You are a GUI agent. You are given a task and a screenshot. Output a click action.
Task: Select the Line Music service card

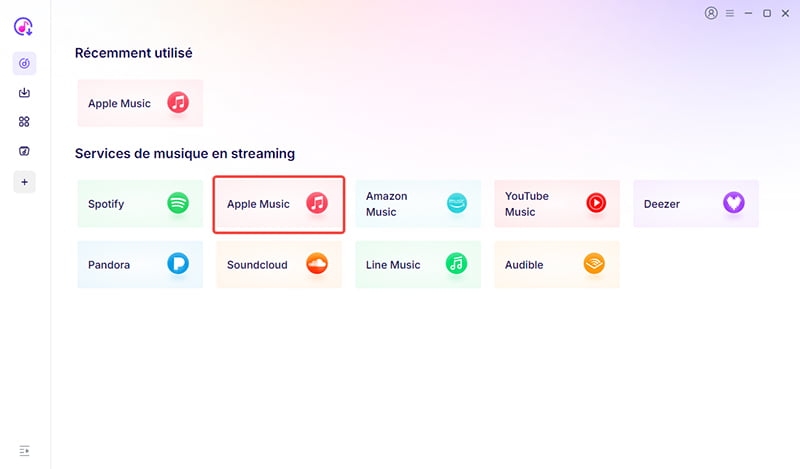click(418, 264)
